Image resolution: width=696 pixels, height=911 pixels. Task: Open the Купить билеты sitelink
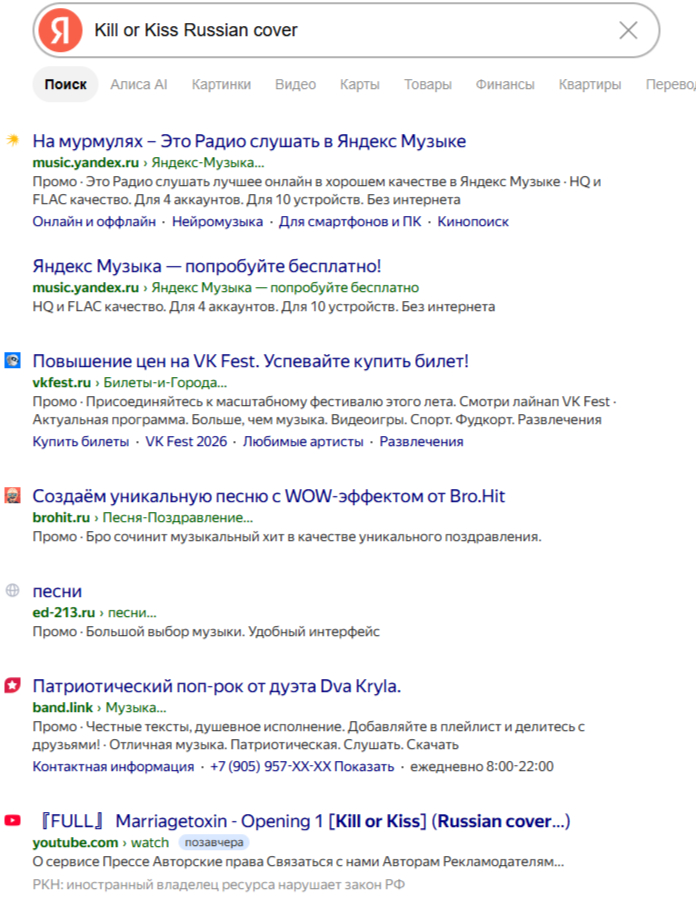[x=81, y=442]
